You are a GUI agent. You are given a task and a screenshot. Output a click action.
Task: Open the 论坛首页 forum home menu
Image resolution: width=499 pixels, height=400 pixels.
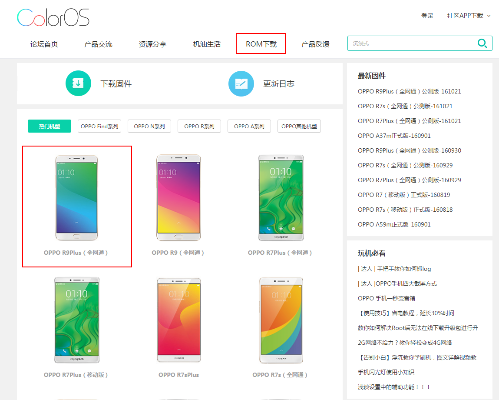tap(44, 44)
